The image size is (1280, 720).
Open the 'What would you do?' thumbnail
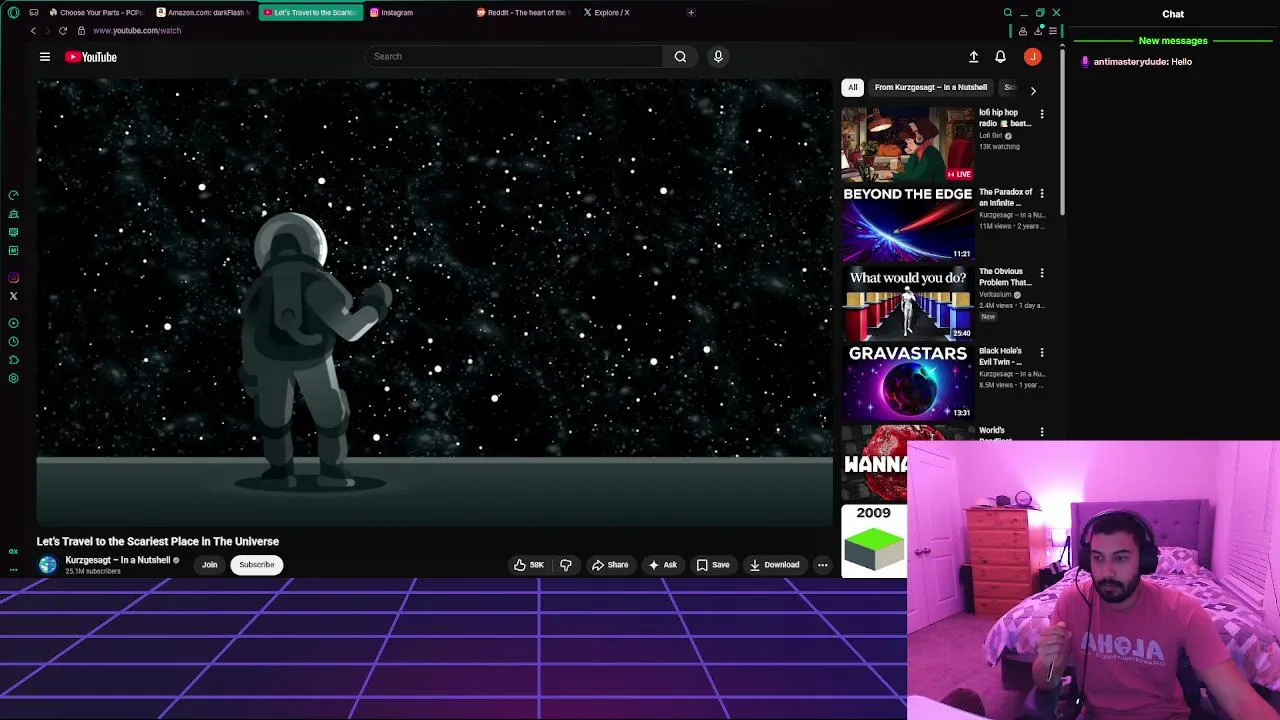tap(907, 303)
